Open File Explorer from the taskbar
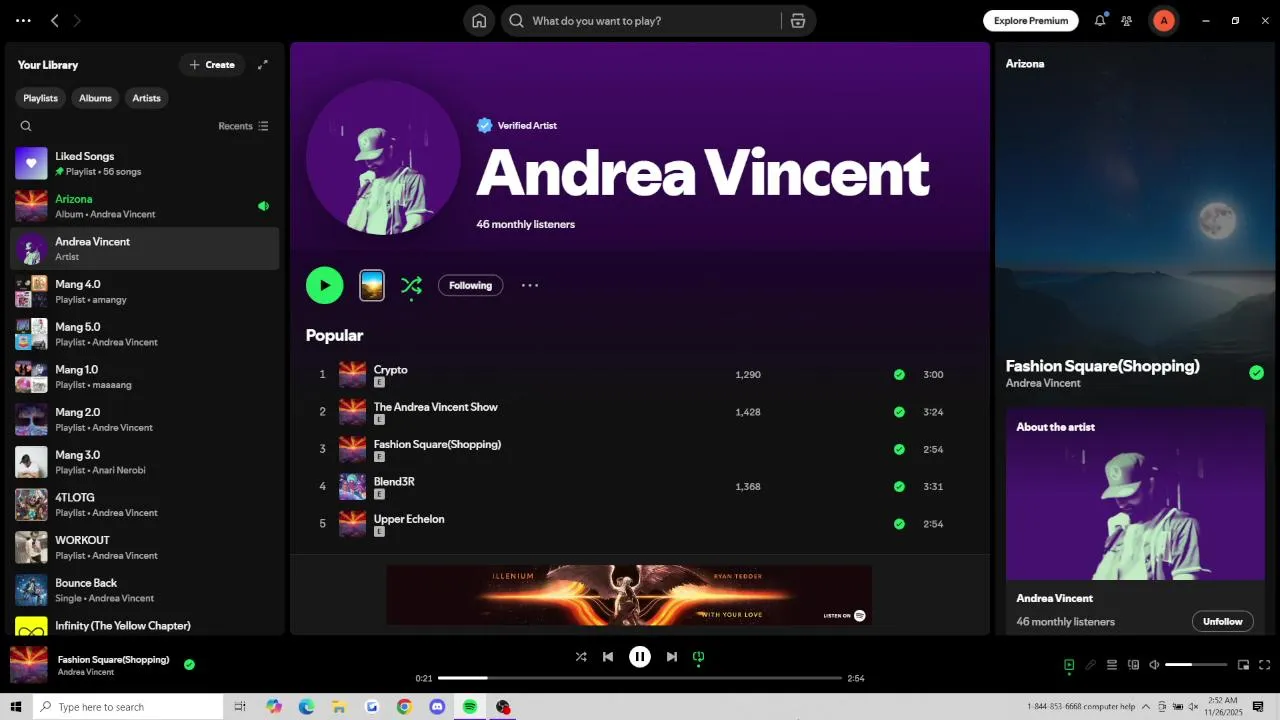 339,707
